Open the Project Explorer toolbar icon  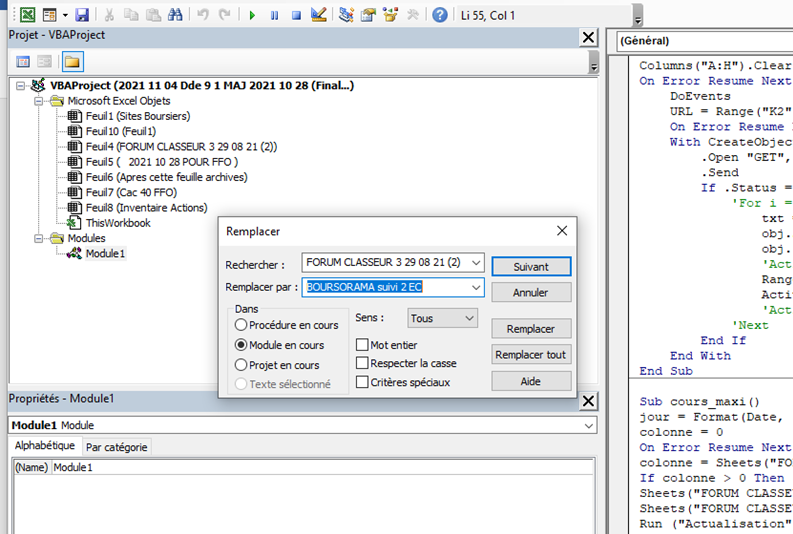point(346,15)
